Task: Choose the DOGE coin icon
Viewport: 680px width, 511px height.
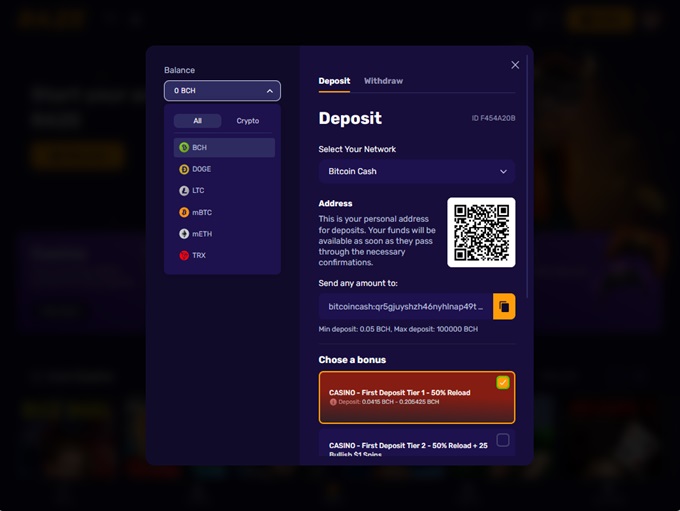Action: coord(184,169)
